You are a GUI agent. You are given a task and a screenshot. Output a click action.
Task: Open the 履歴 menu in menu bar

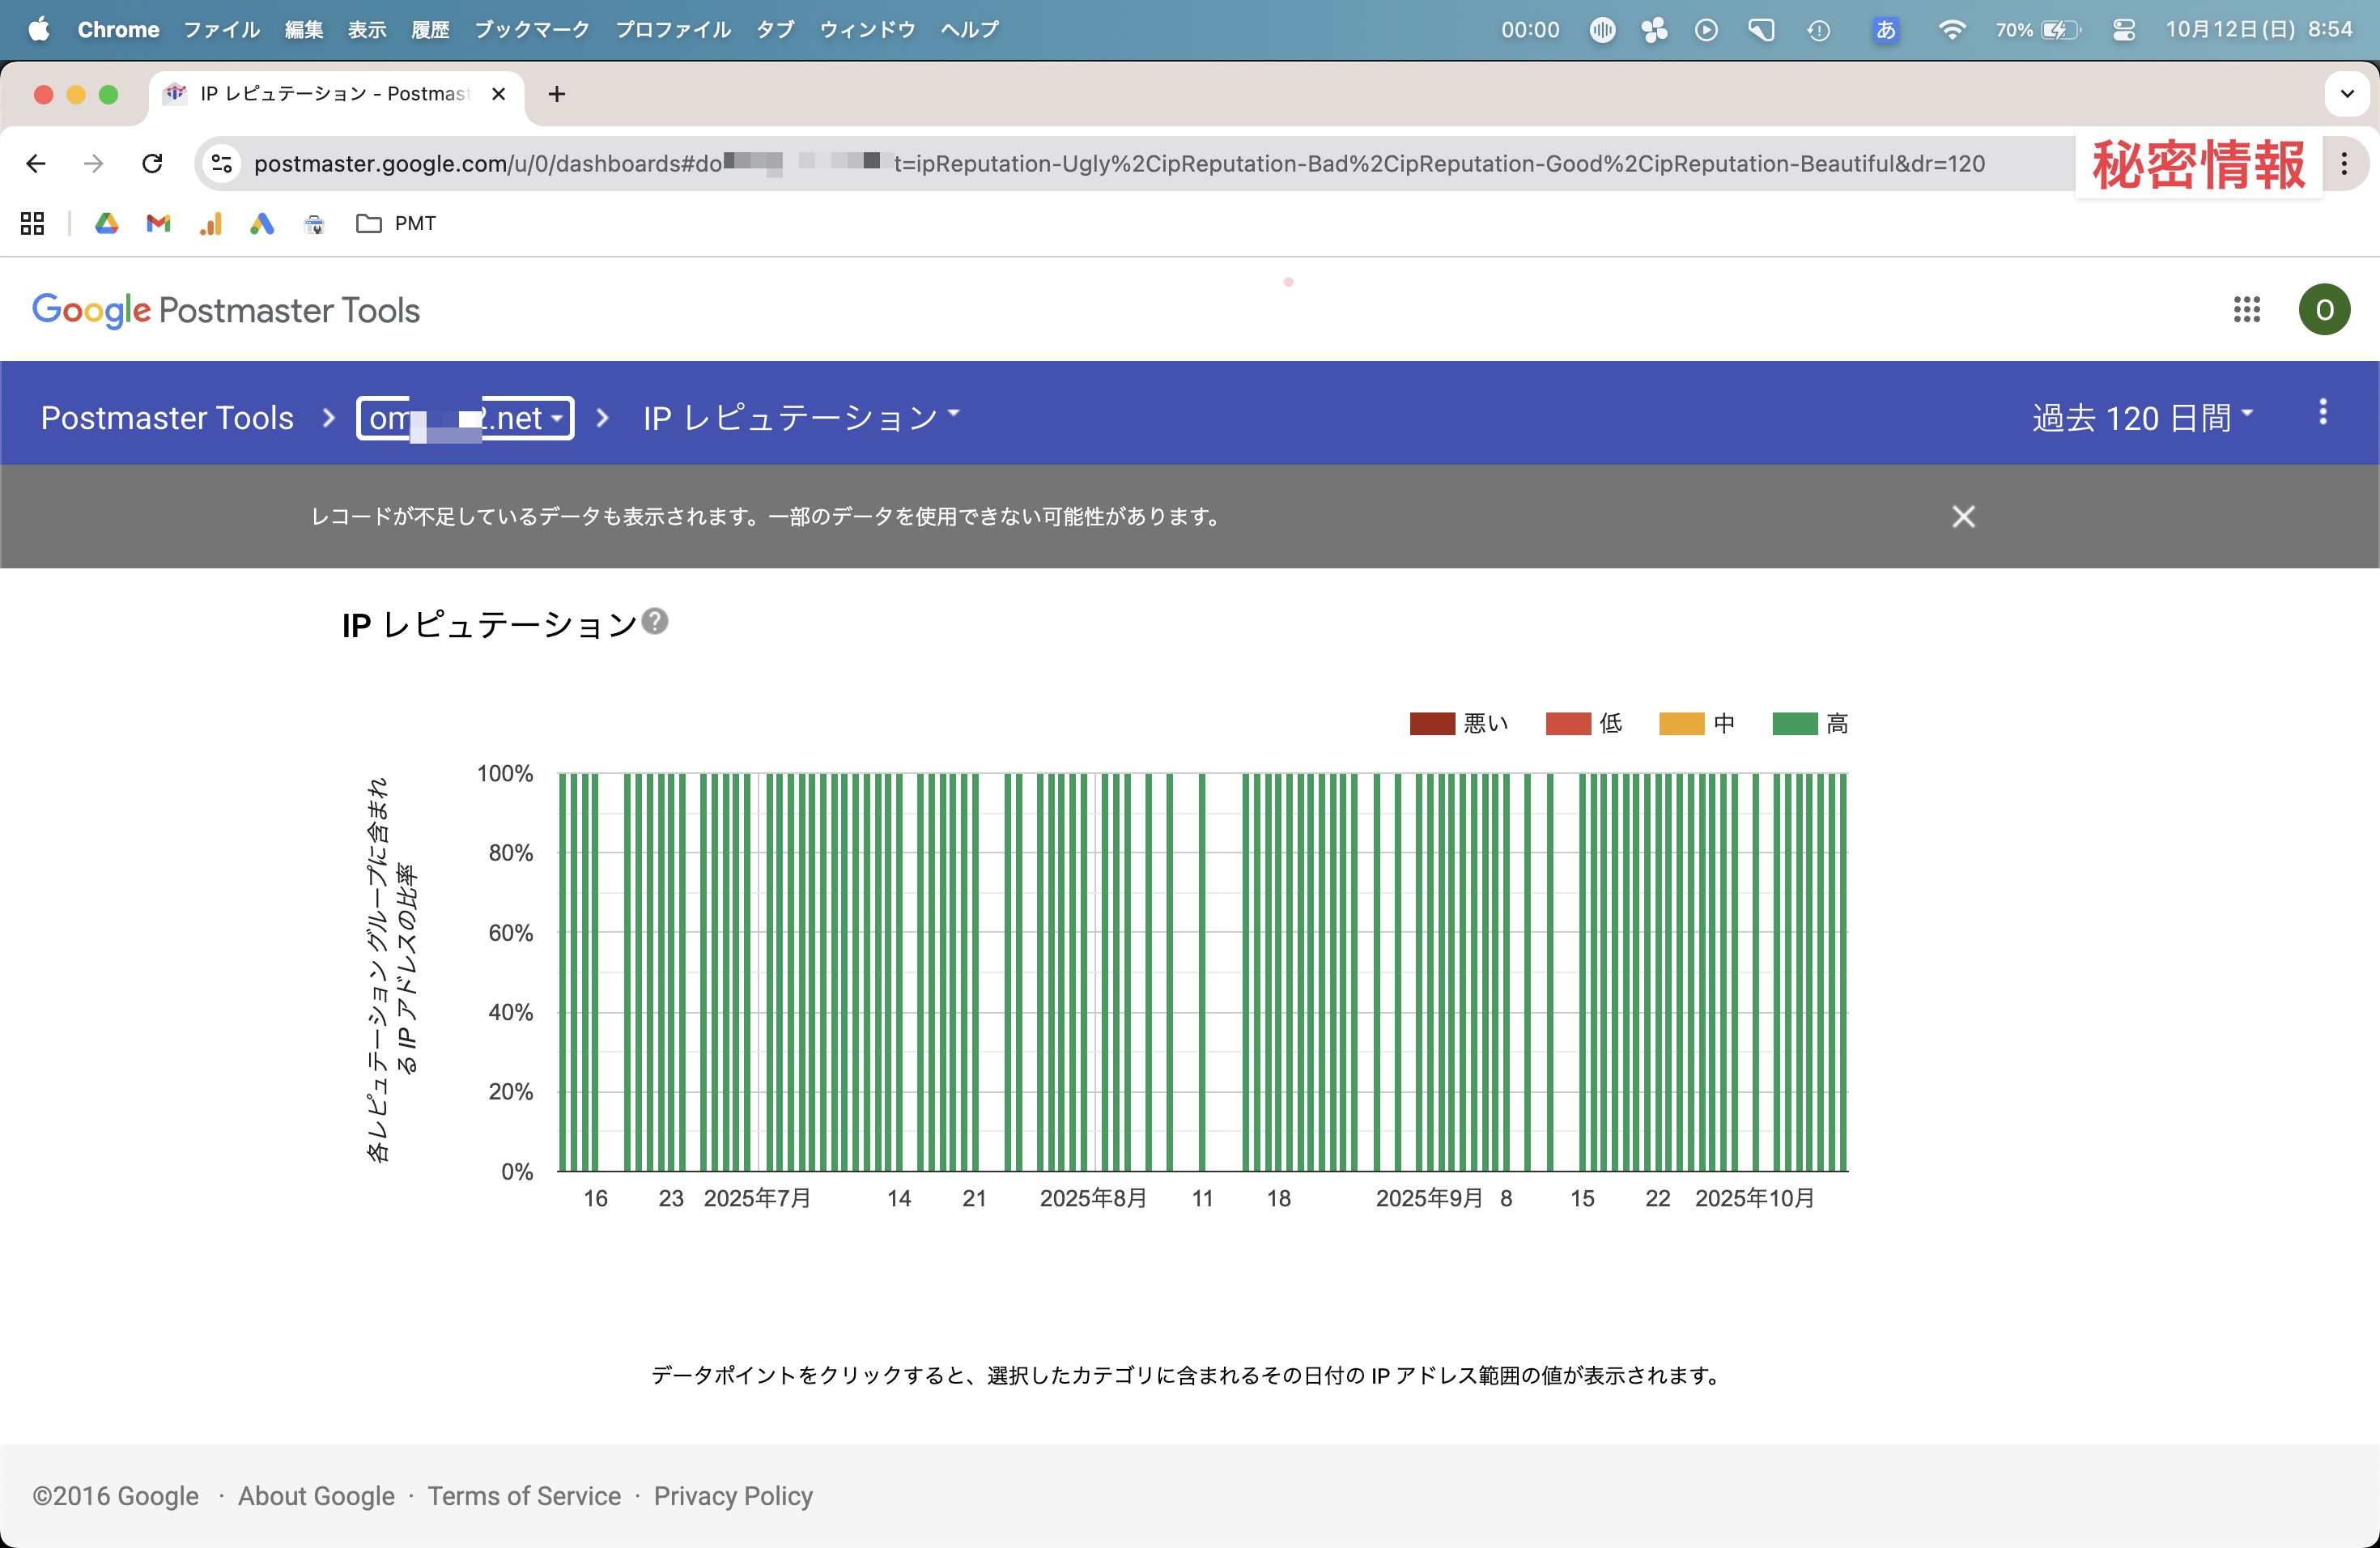click(x=430, y=29)
